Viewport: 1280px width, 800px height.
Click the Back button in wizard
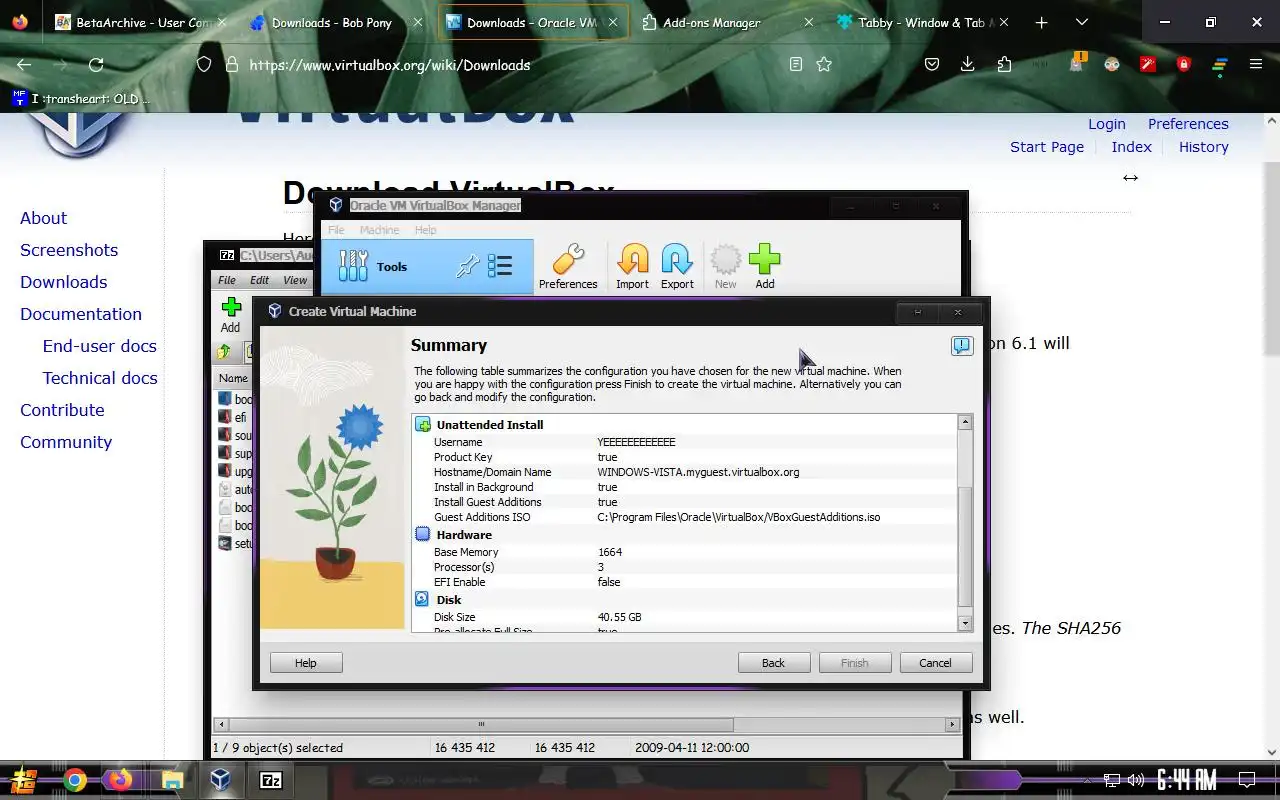click(x=773, y=663)
